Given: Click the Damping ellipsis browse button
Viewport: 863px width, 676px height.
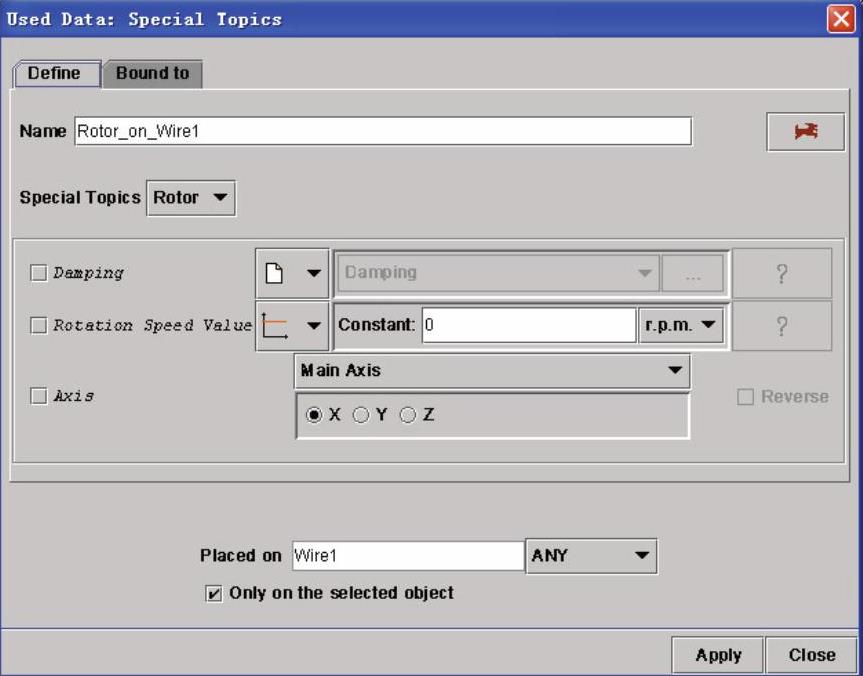Looking at the screenshot, I should (692, 273).
